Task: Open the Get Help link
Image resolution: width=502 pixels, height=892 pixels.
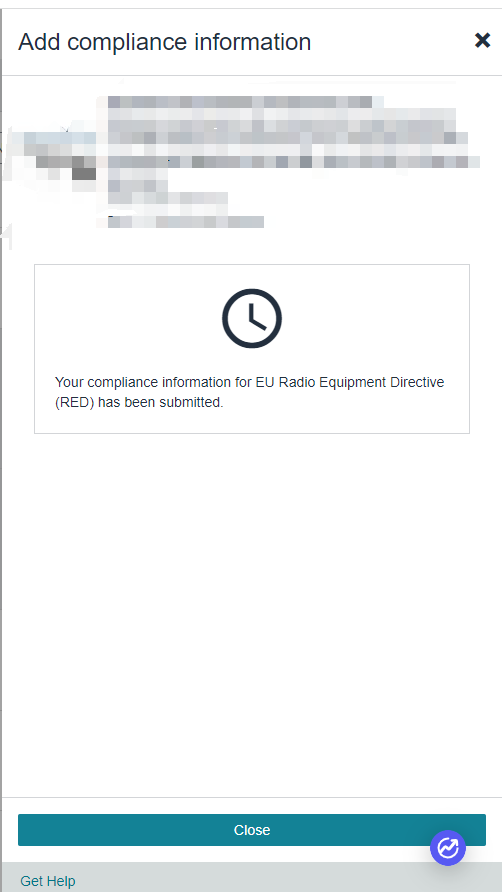Action: pyautogui.click(x=48, y=881)
